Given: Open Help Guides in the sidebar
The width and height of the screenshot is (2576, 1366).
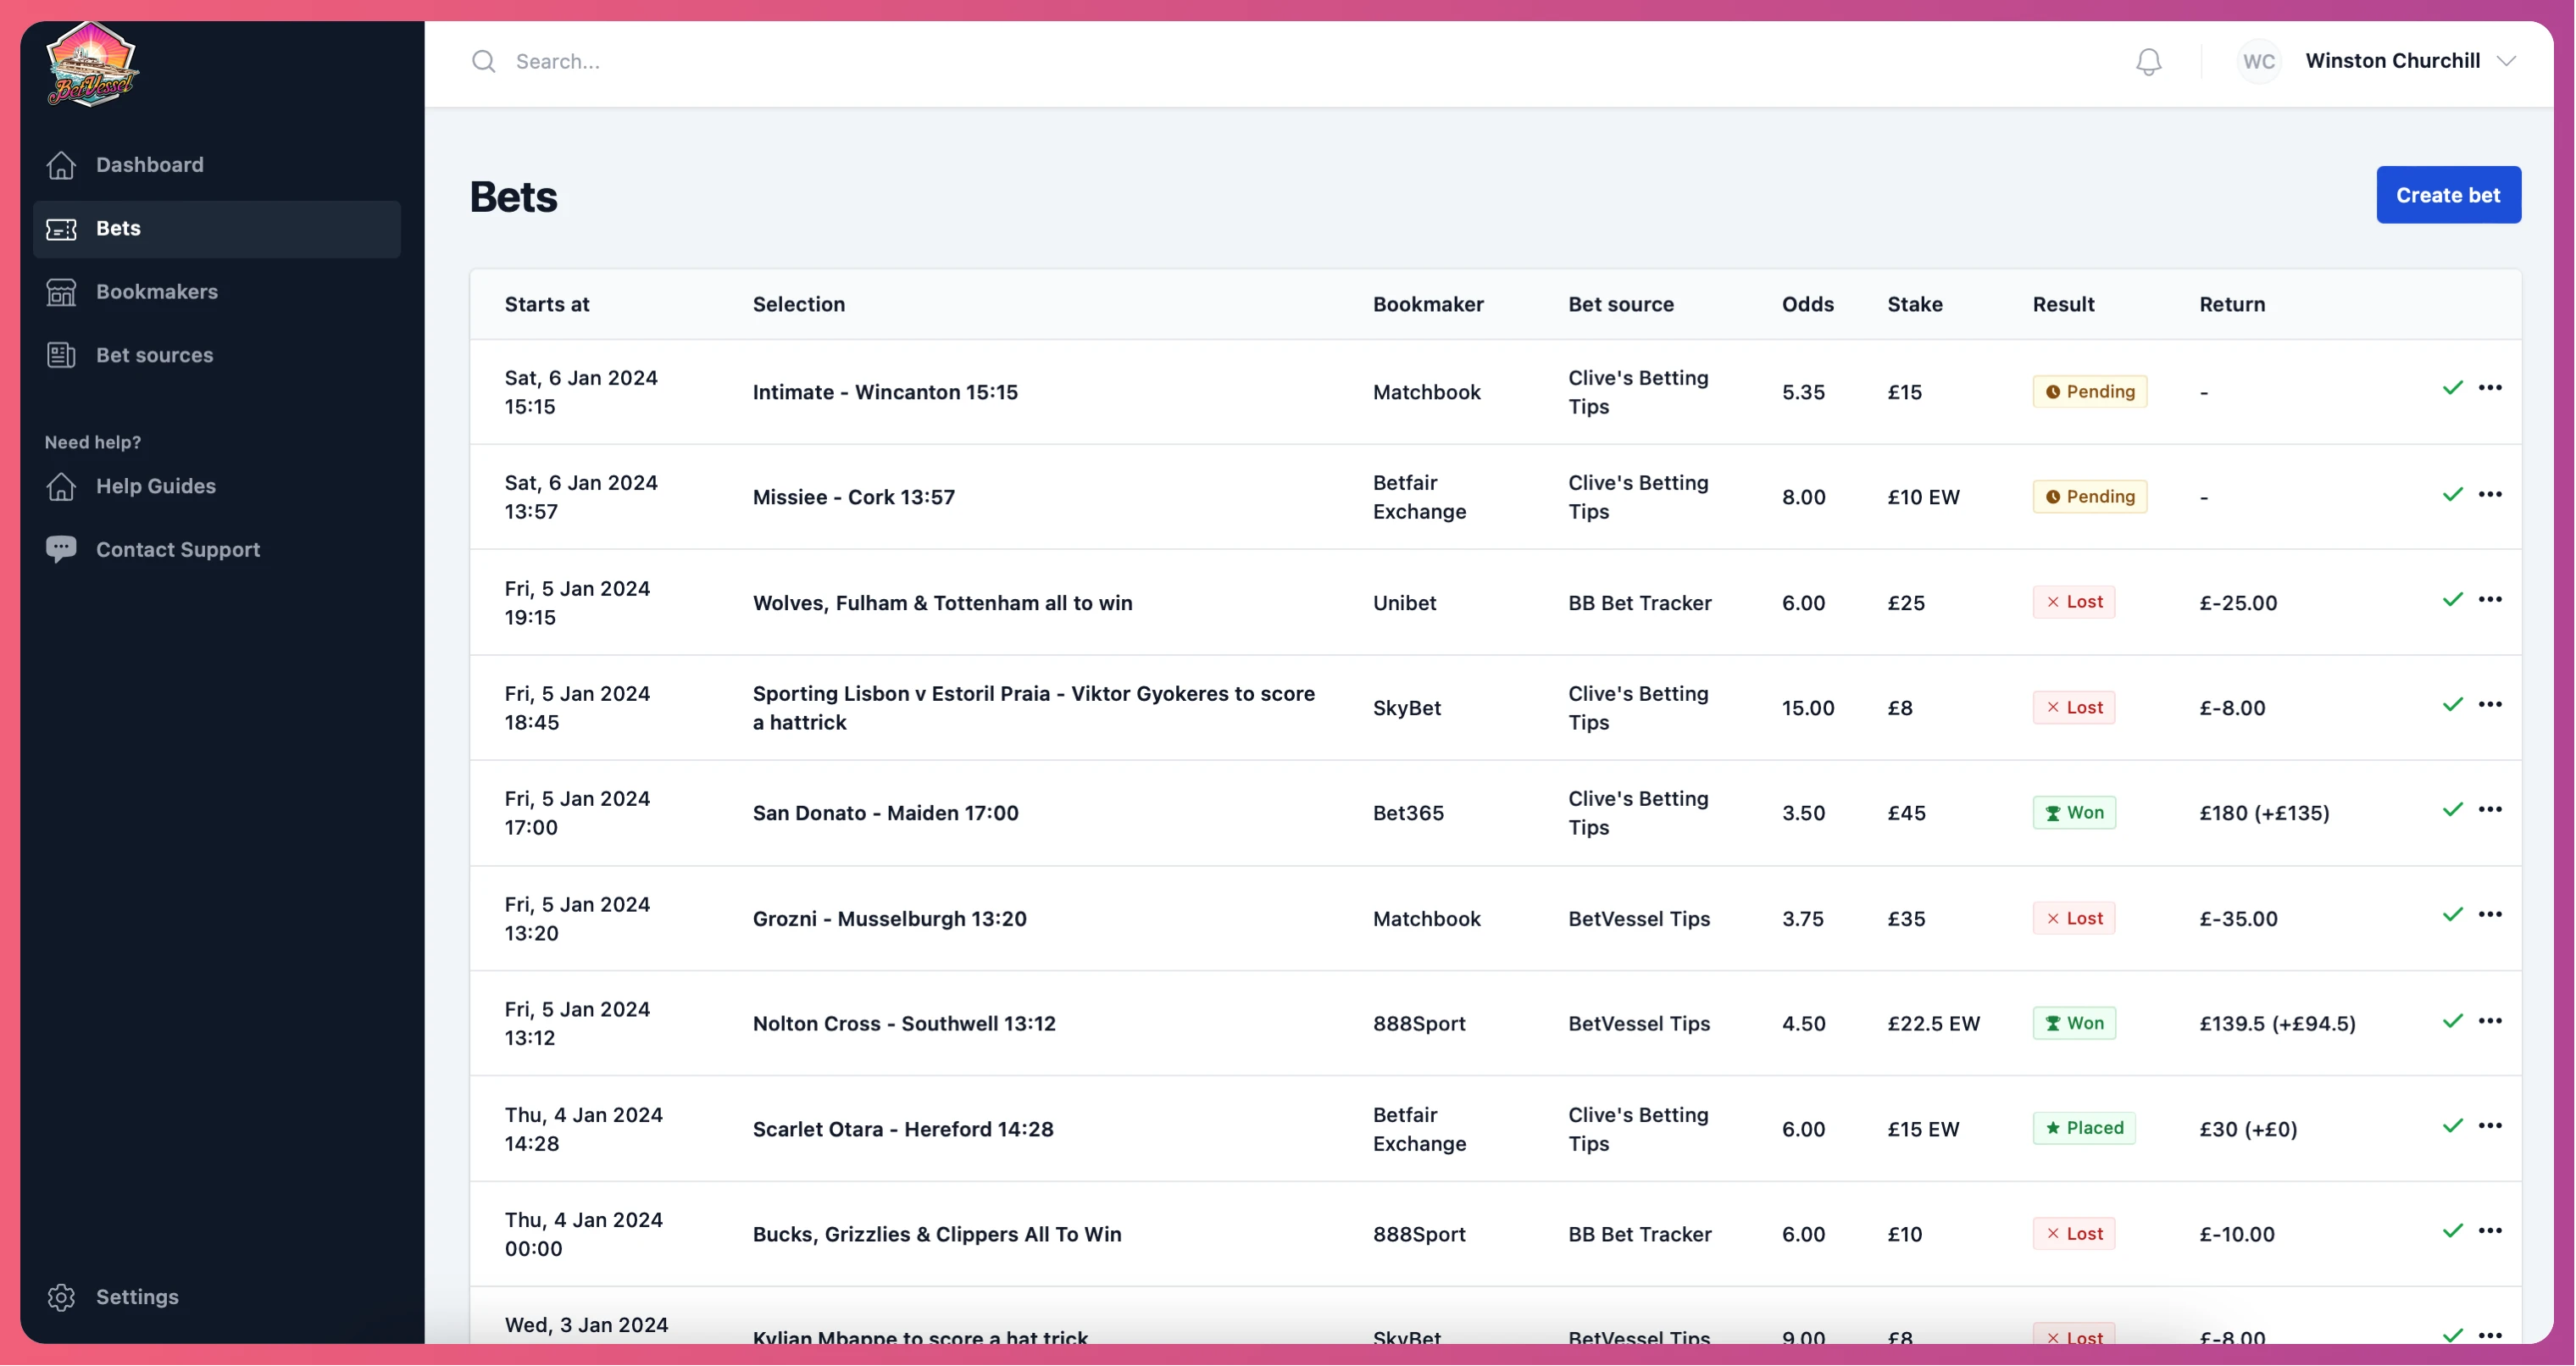Looking at the screenshot, I should click(x=155, y=486).
